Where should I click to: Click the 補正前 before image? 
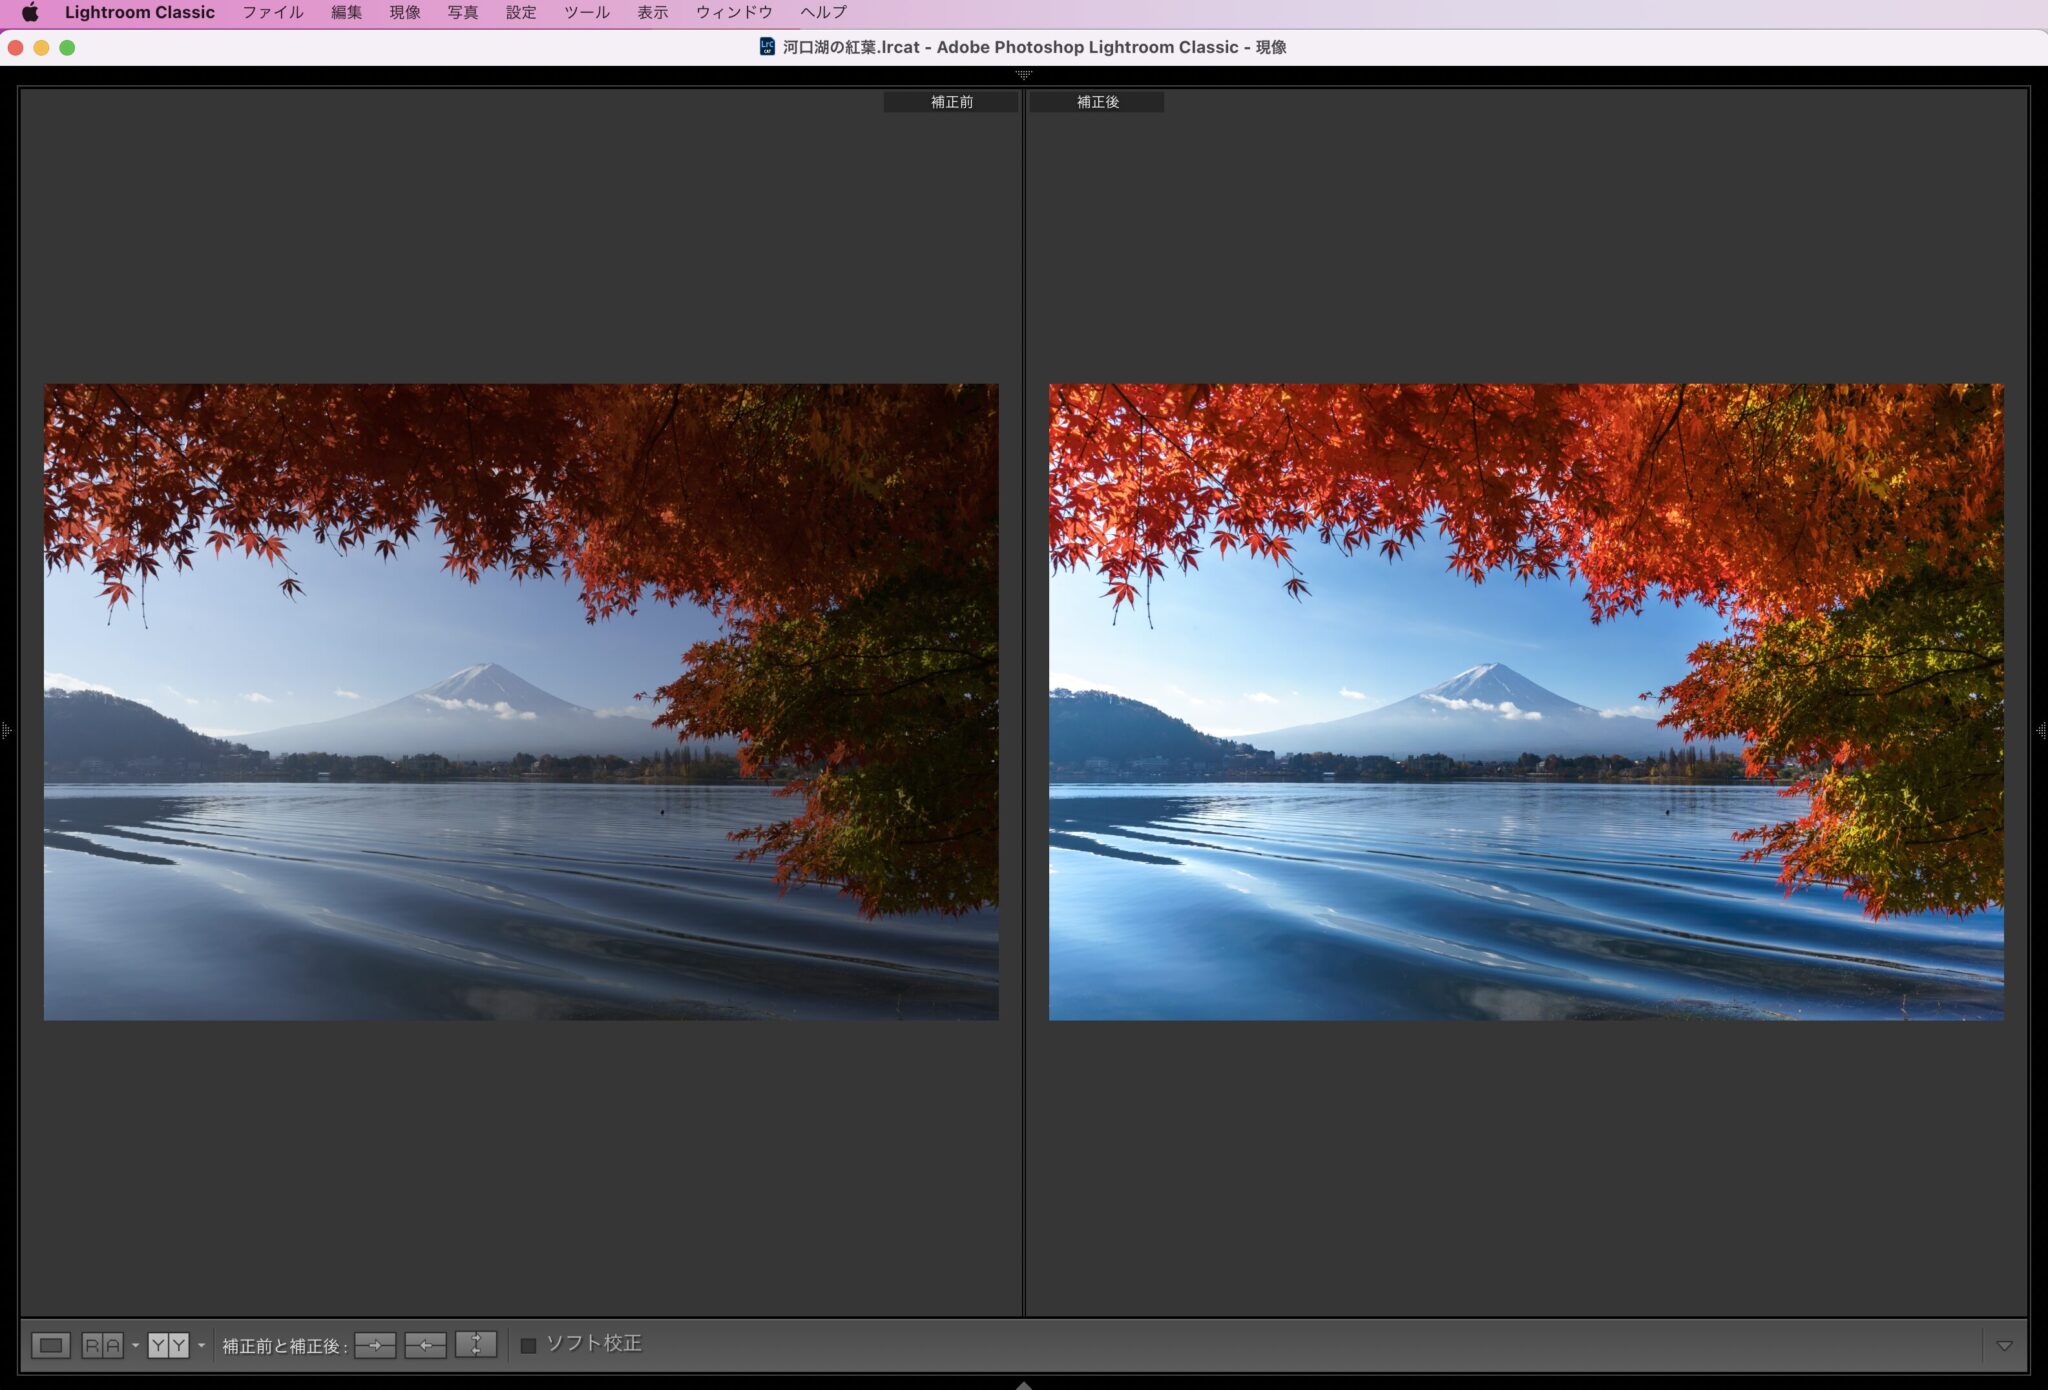pyautogui.click(x=520, y=702)
